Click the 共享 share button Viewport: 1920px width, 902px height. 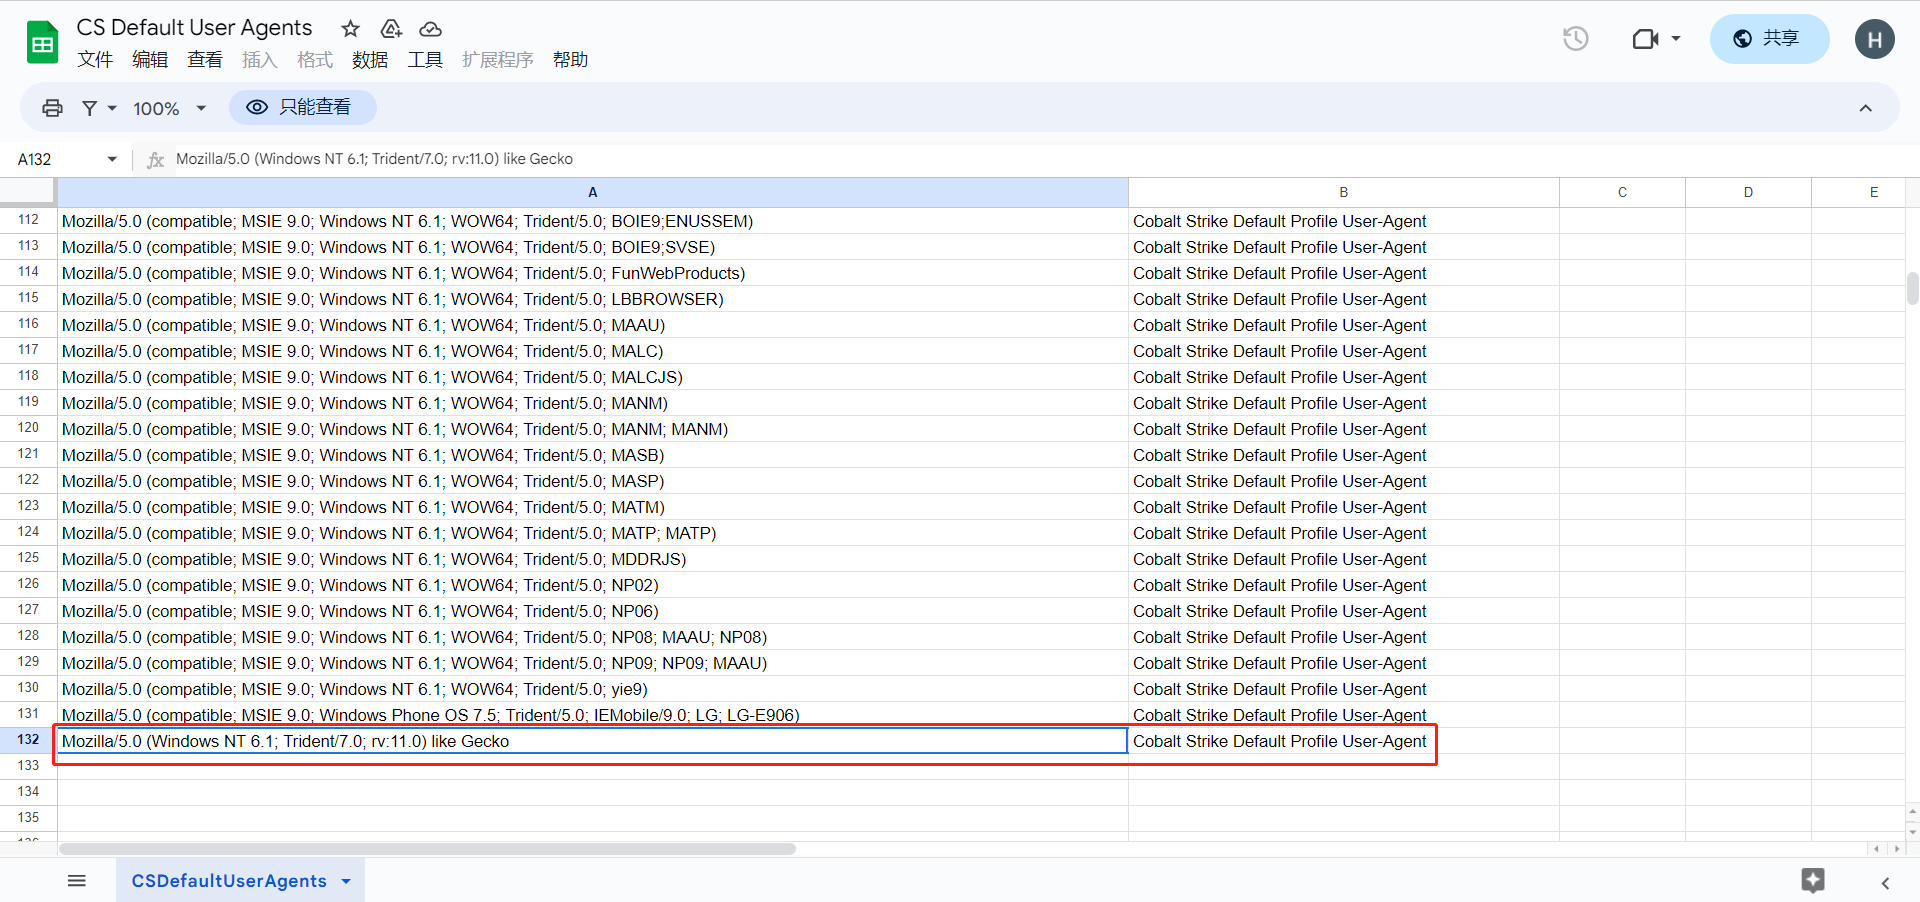click(x=1768, y=39)
